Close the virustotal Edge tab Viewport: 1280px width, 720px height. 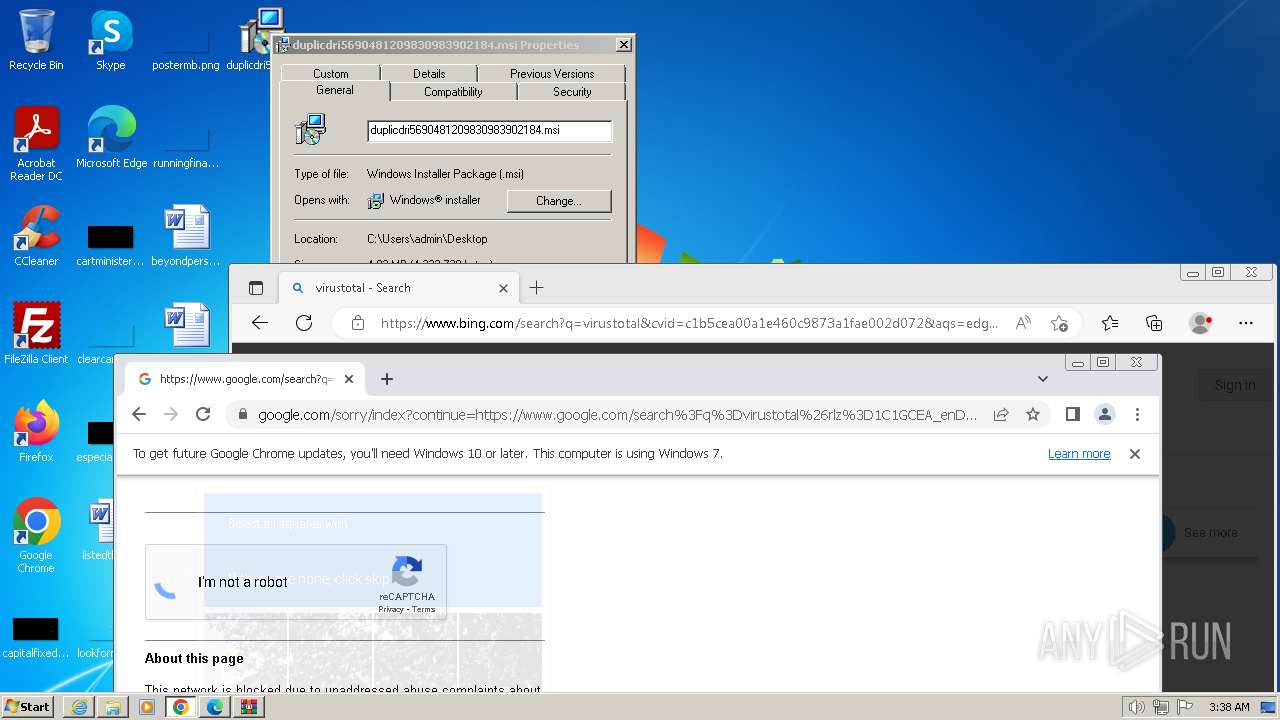(x=503, y=288)
